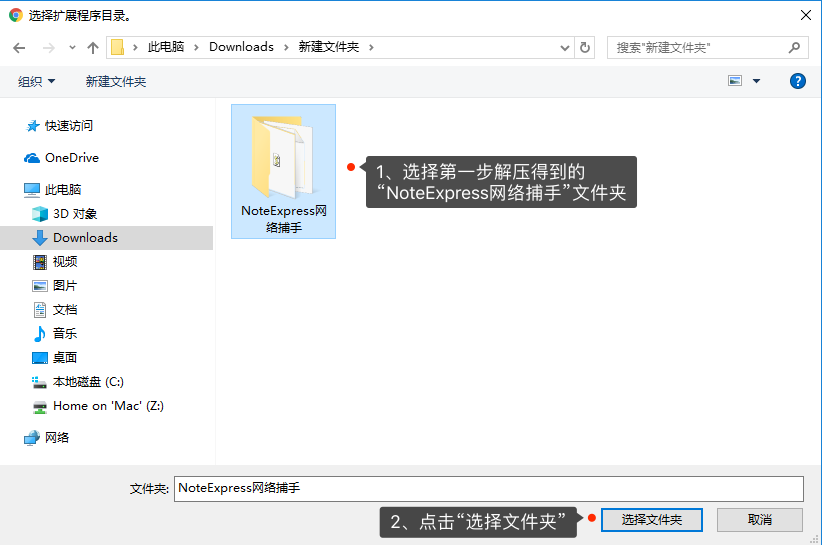Image resolution: width=822 pixels, height=545 pixels.
Task: Go back with the left arrow
Action: [x=19, y=48]
